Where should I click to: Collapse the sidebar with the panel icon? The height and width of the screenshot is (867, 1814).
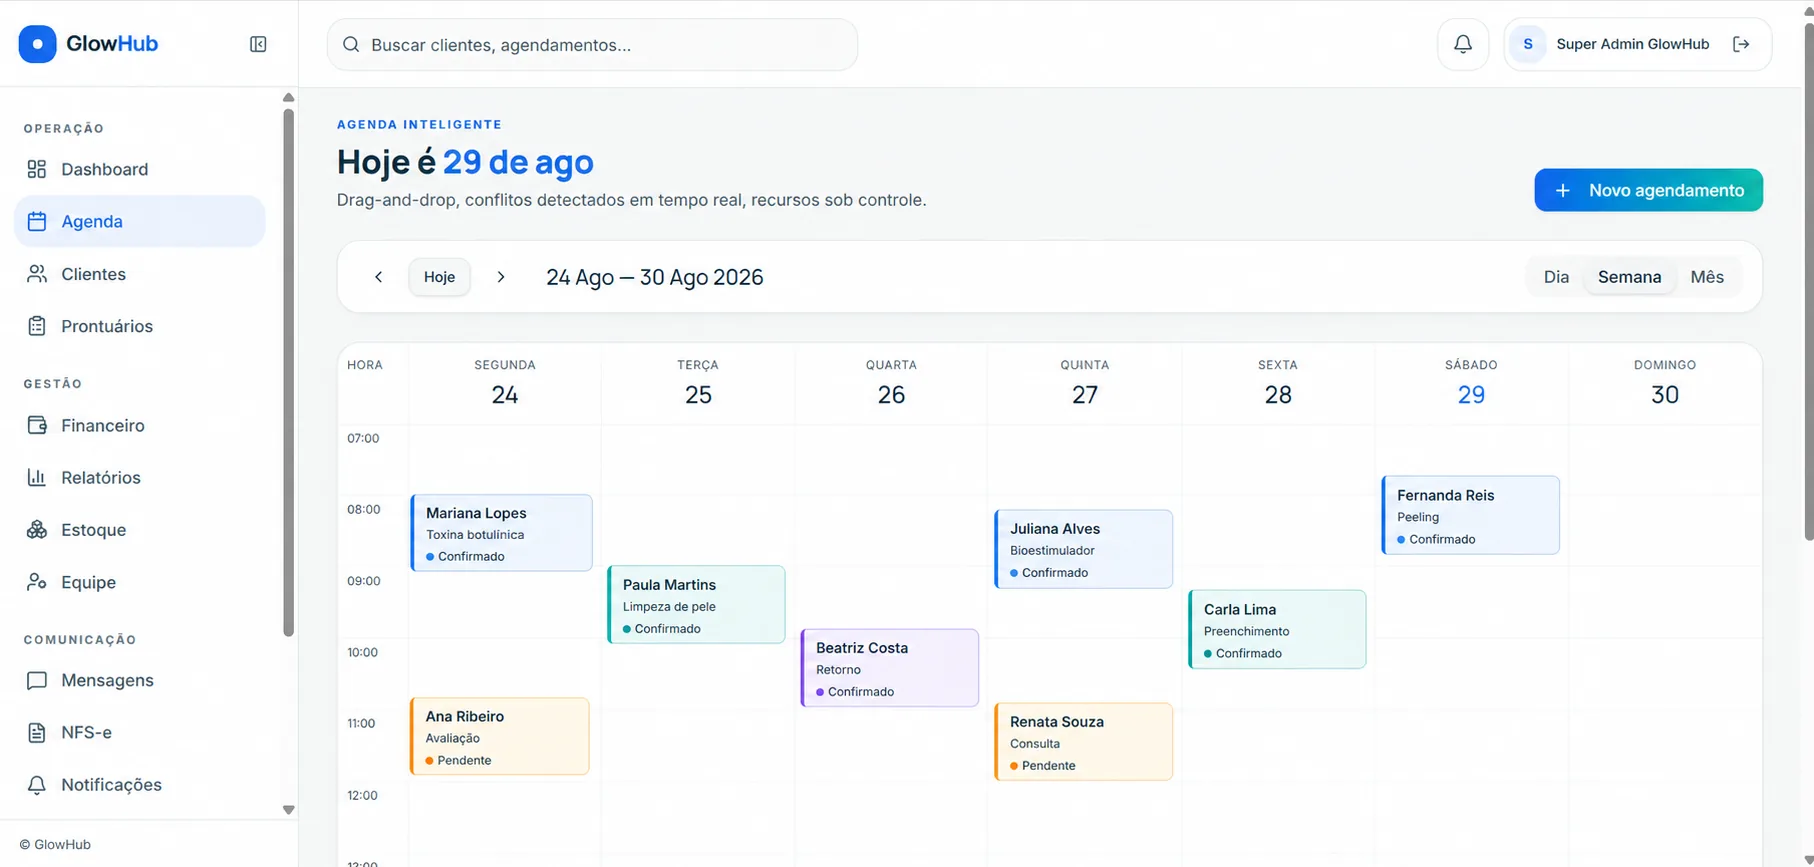coord(258,44)
